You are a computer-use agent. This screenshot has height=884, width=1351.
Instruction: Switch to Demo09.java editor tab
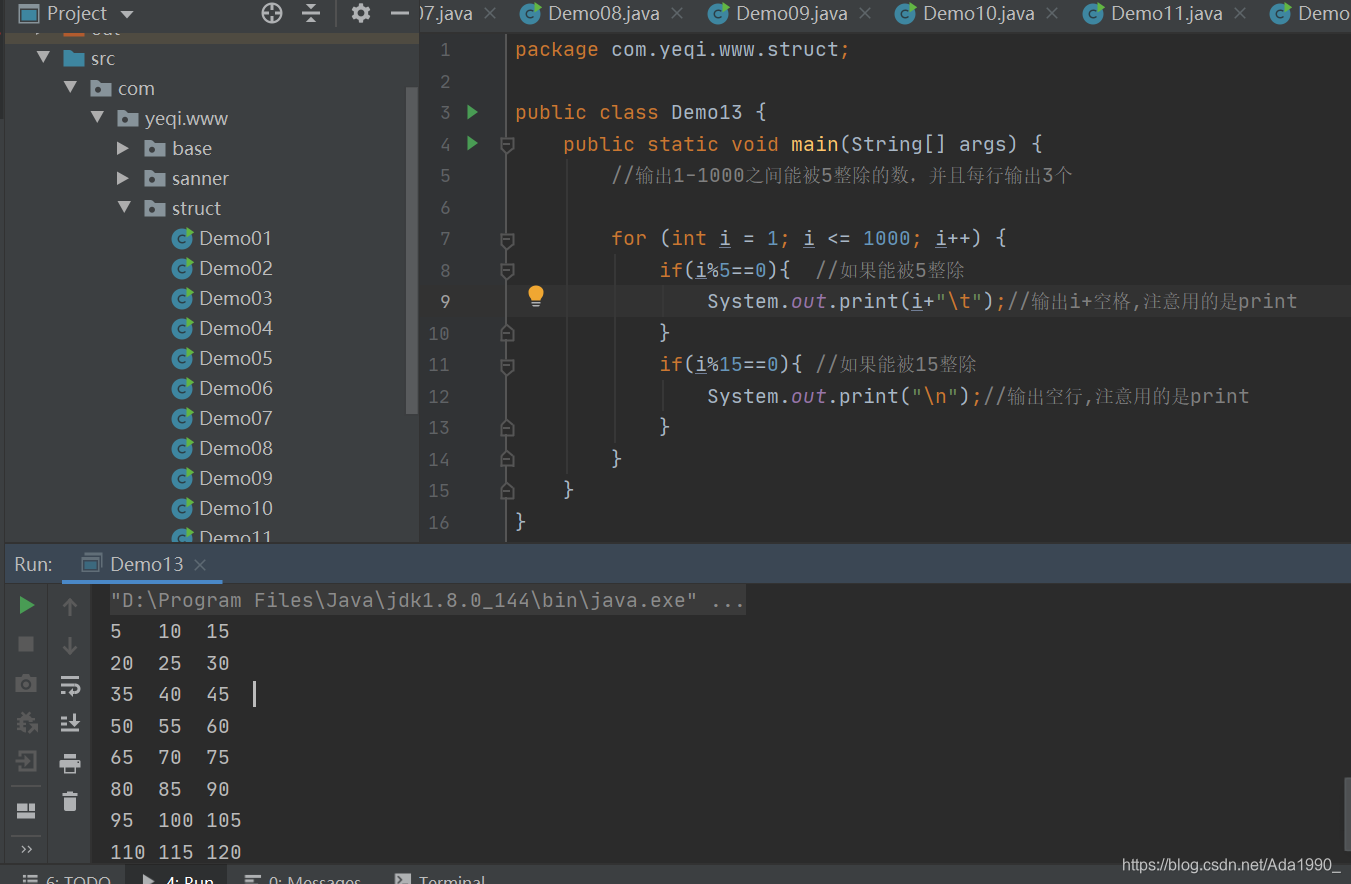[792, 13]
